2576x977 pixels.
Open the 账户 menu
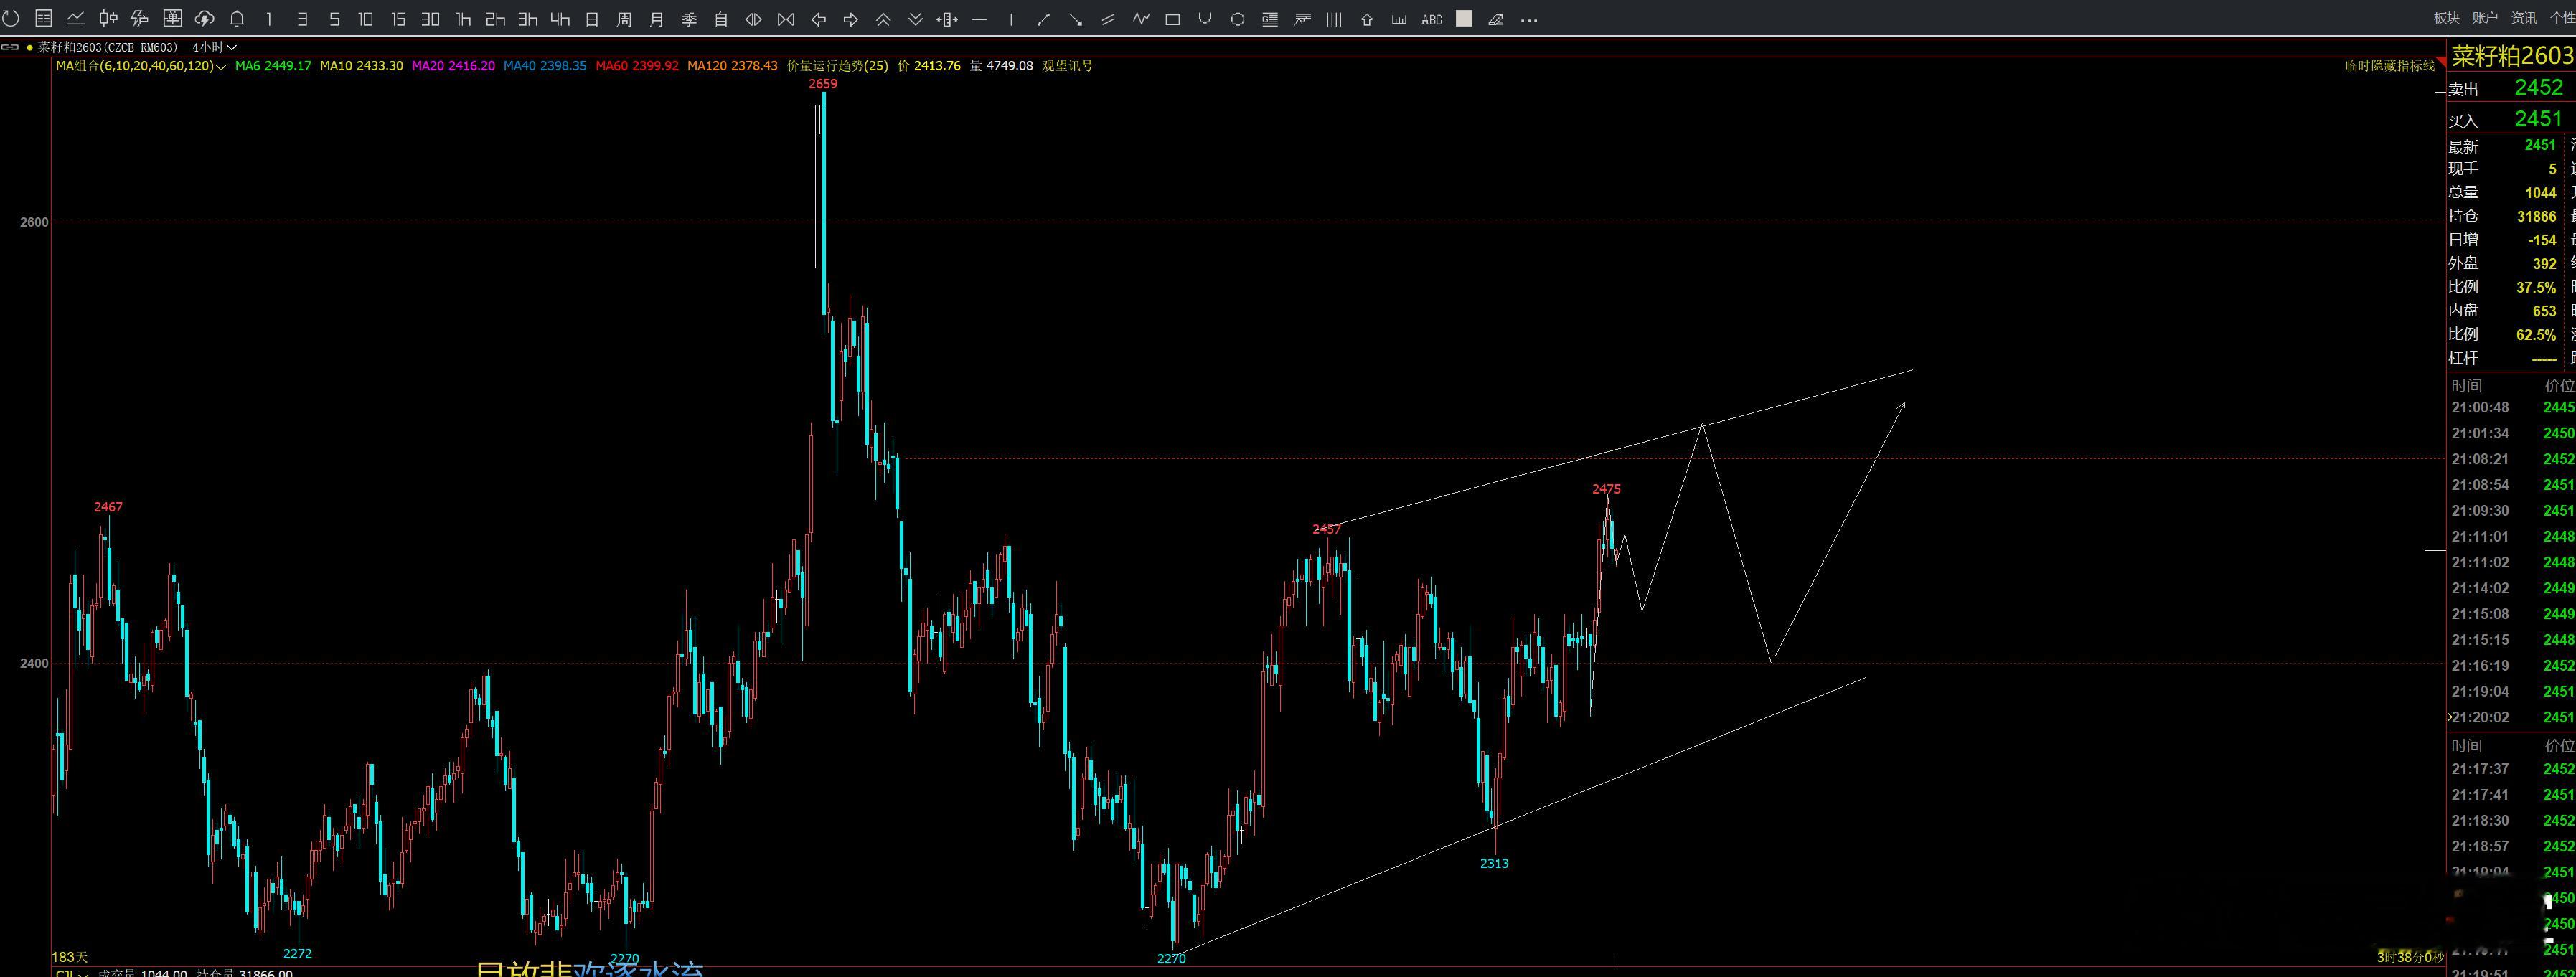click(x=2485, y=18)
